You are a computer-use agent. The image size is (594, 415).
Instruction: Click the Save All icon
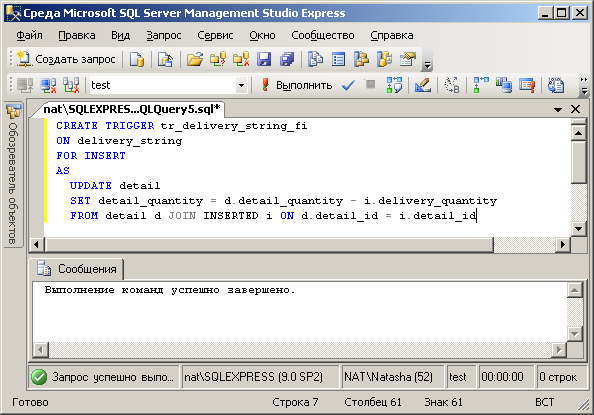tap(287, 60)
